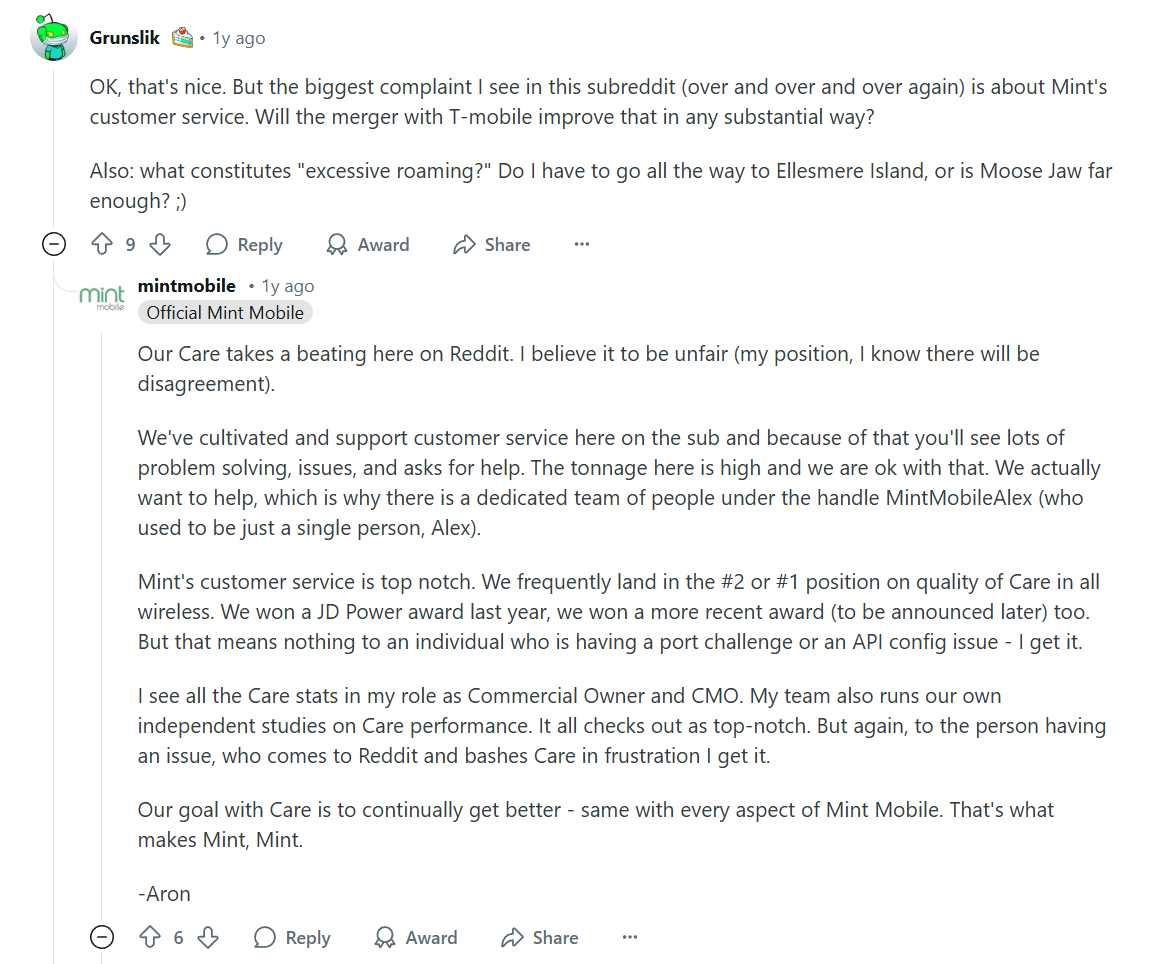Click the Mint Mobile logo avatar
The height and width of the screenshot is (964, 1171).
101,296
